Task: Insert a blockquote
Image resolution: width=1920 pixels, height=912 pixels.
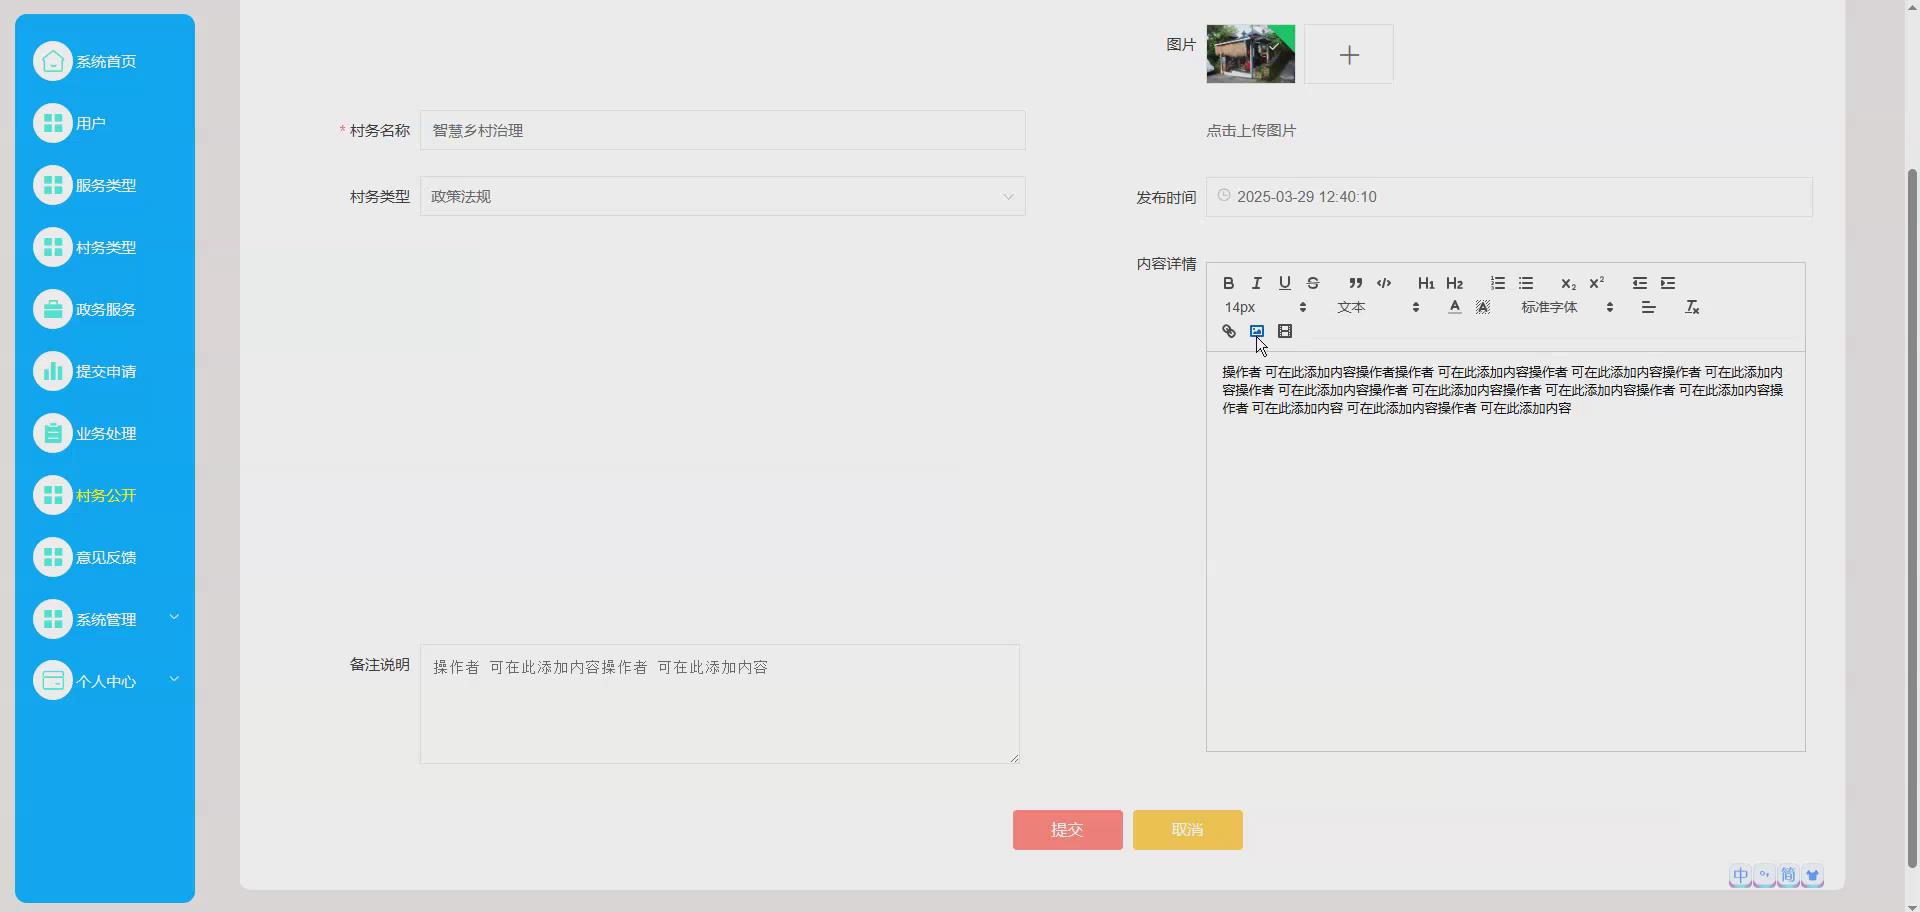Action: (1354, 283)
